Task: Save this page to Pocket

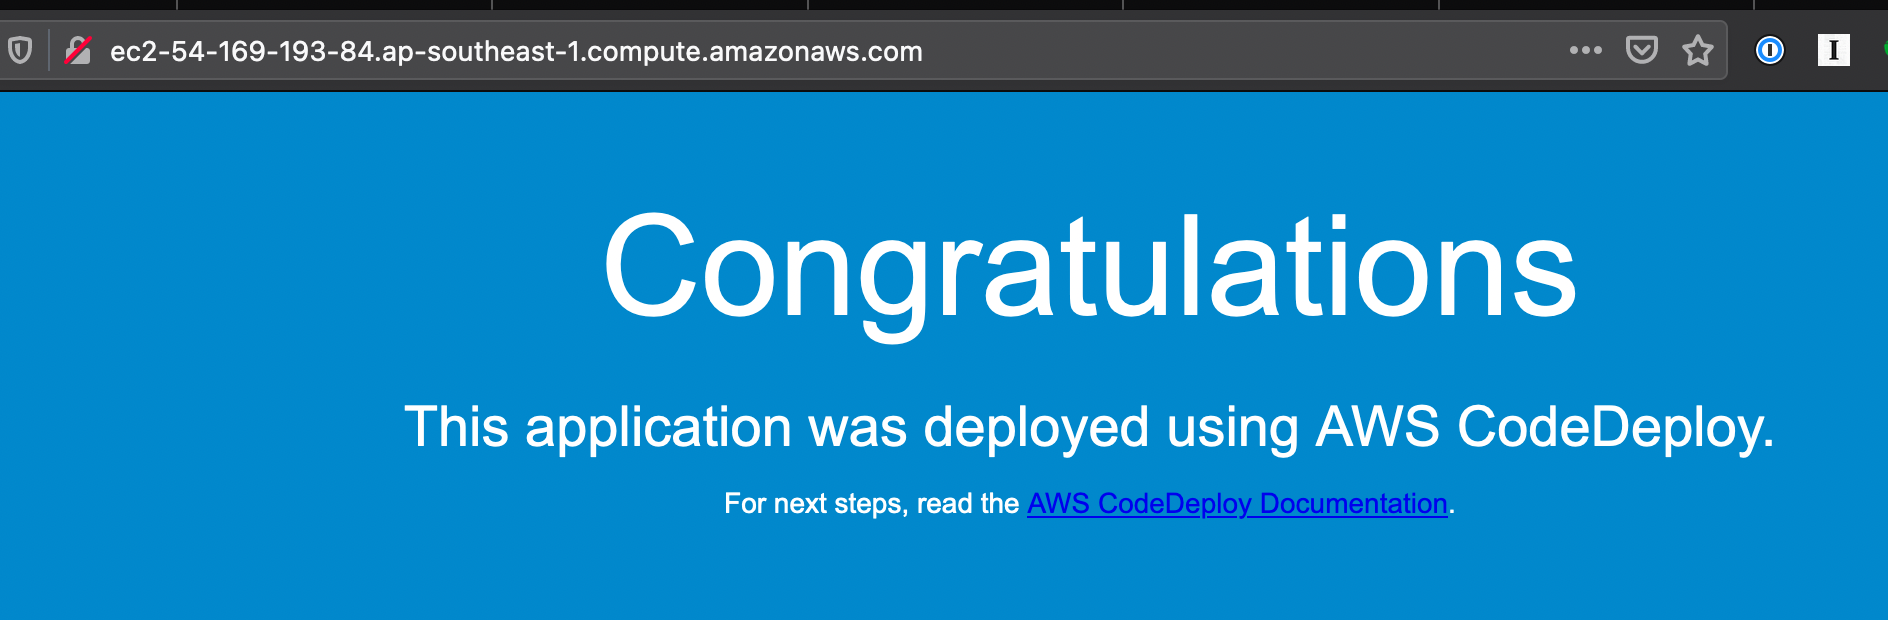Action: click(x=1641, y=50)
